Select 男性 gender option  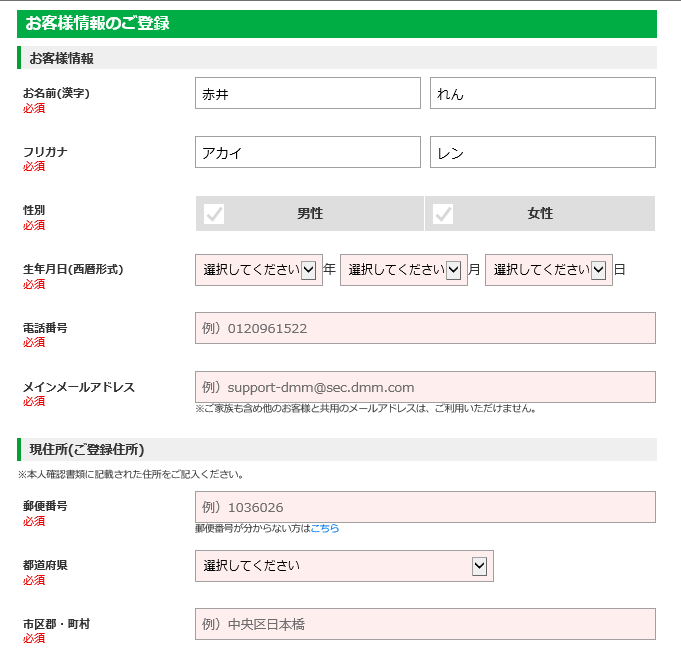pyautogui.click(x=310, y=214)
